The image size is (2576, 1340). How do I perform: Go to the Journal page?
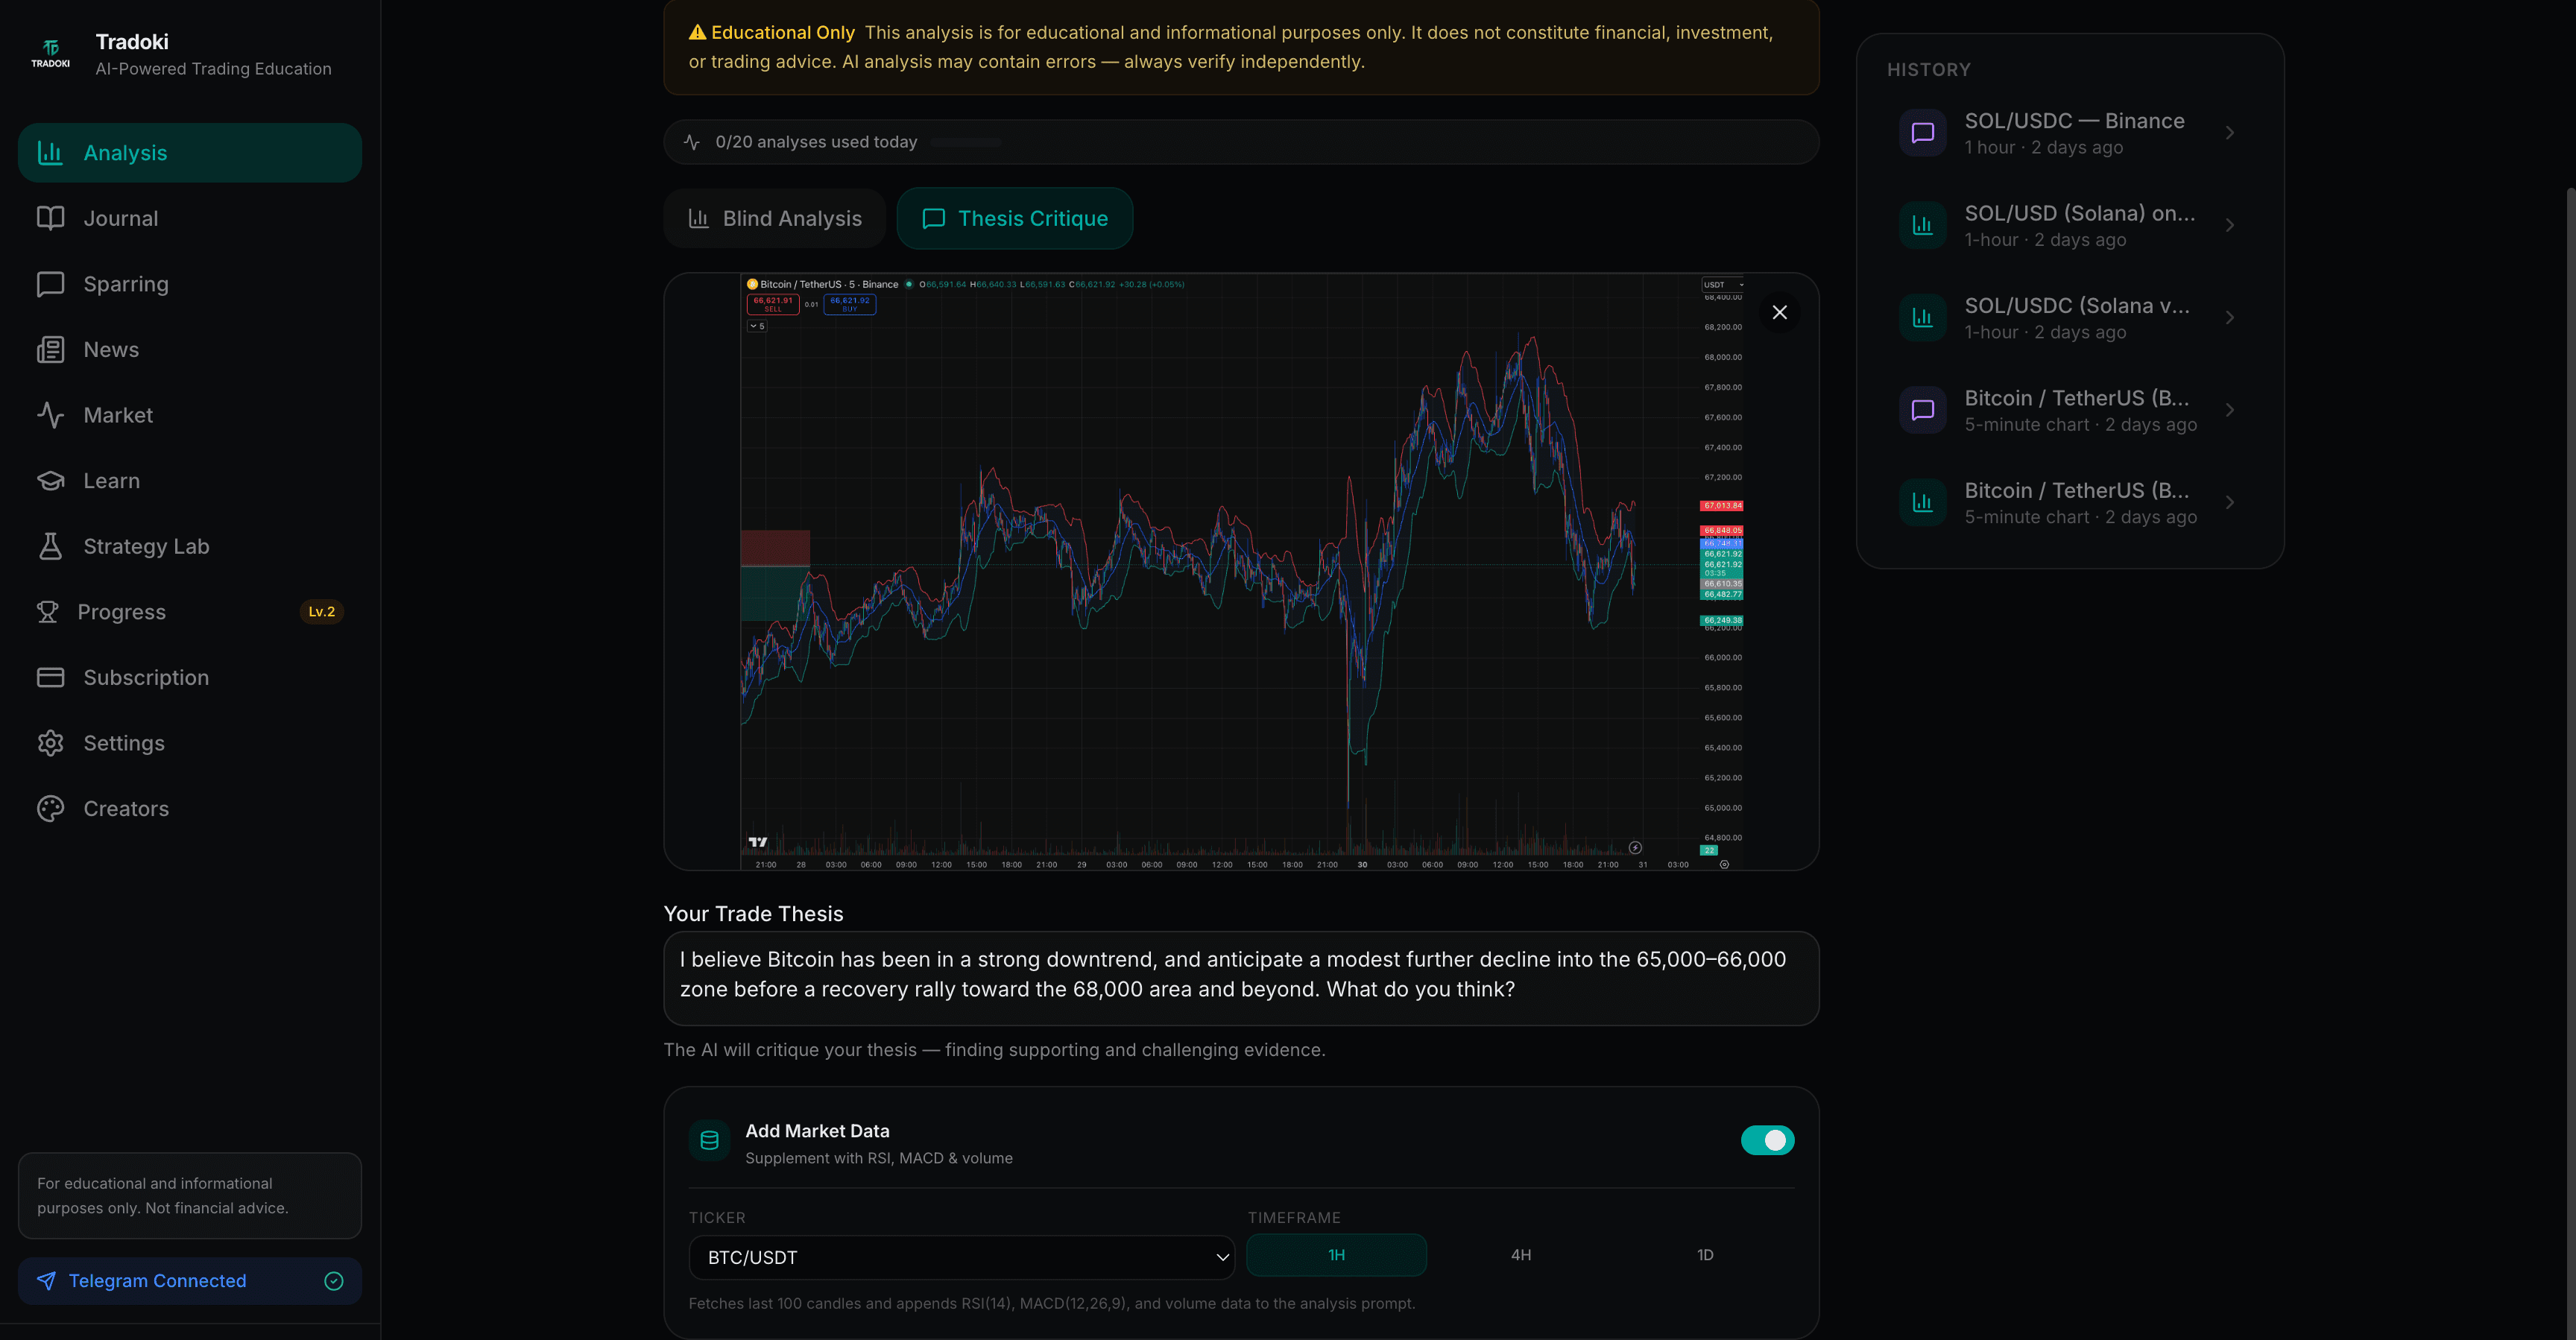click(189, 218)
